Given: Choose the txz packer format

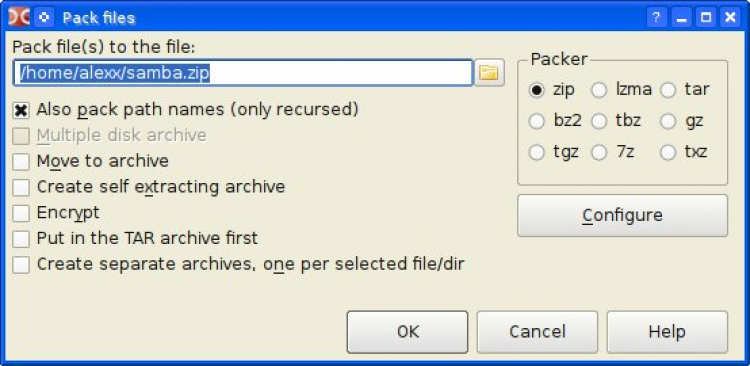Looking at the screenshot, I should [668, 153].
